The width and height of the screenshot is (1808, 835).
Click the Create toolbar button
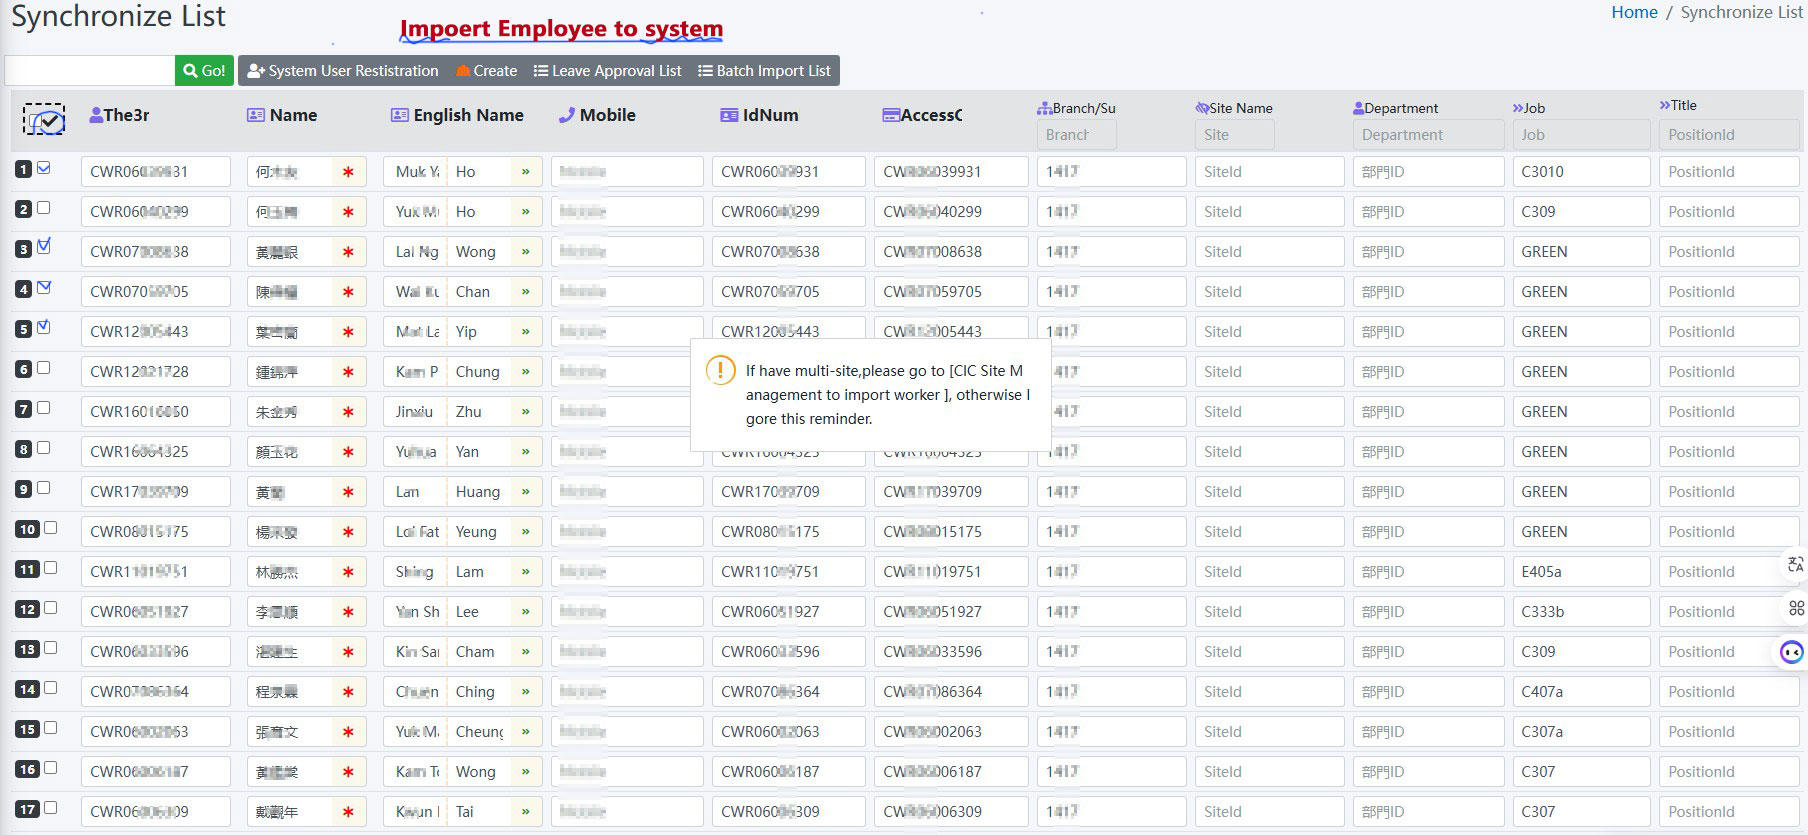(x=486, y=71)
